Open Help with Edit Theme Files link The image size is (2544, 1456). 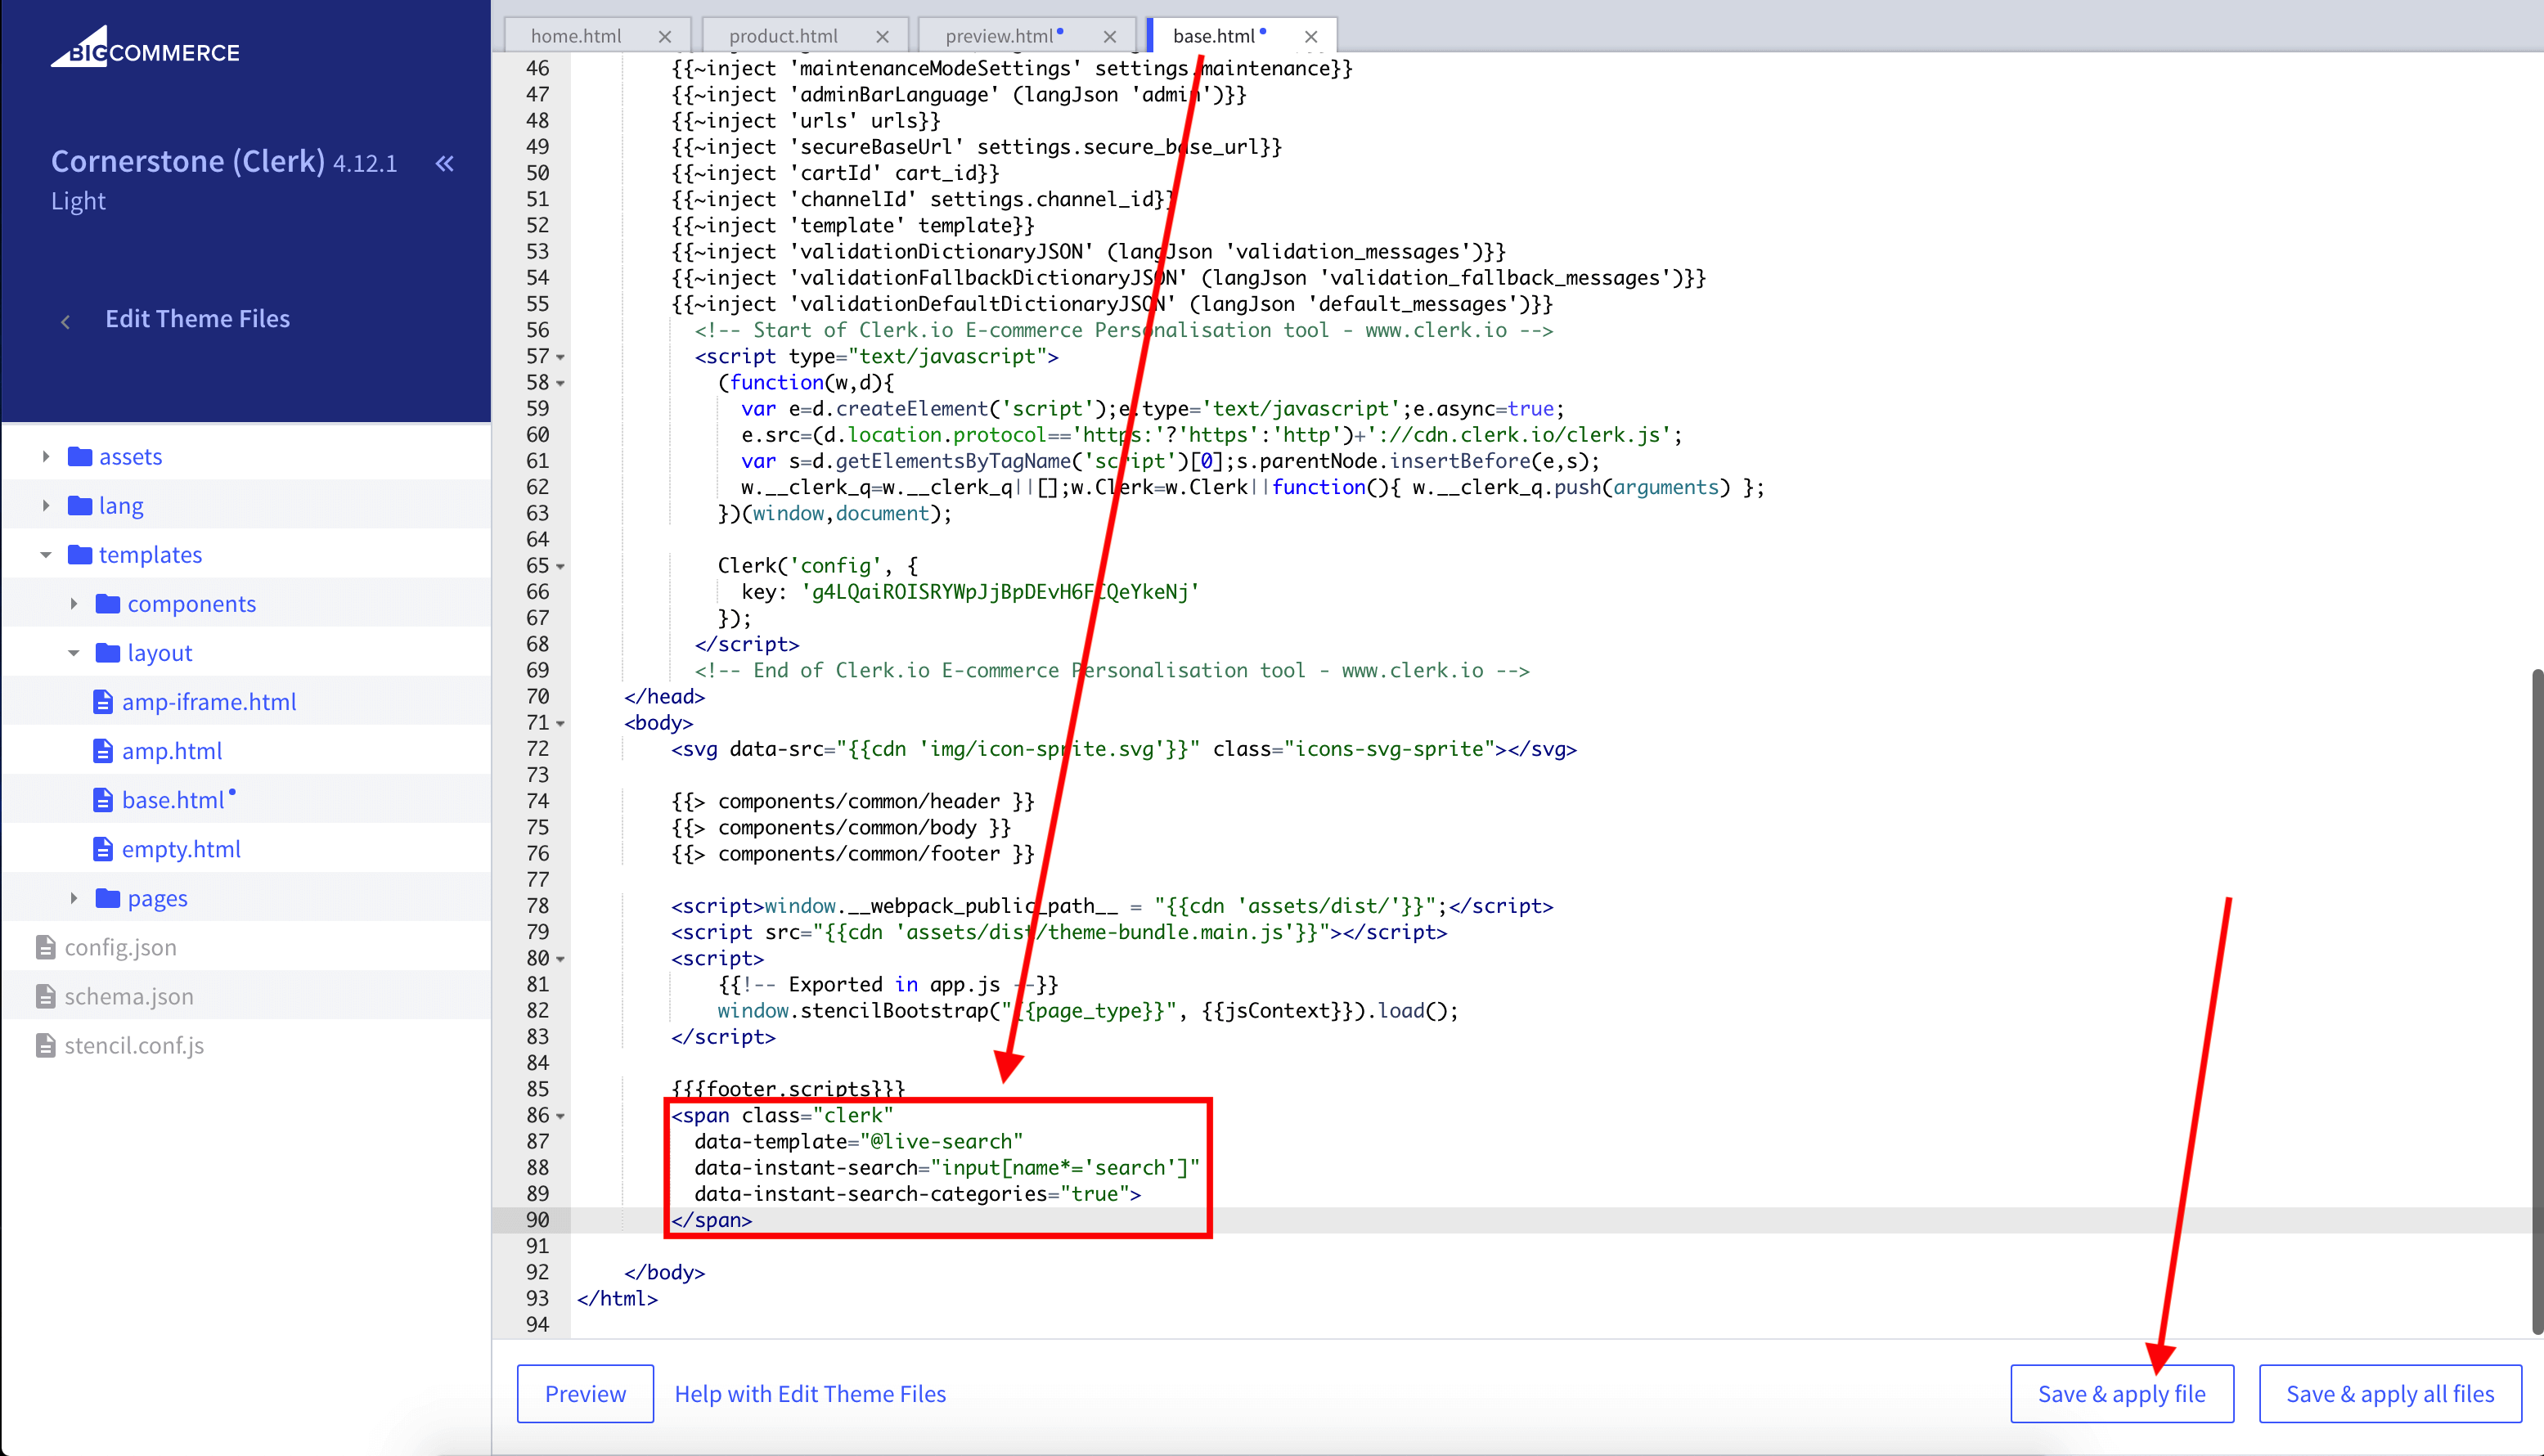coord(810,1393)
